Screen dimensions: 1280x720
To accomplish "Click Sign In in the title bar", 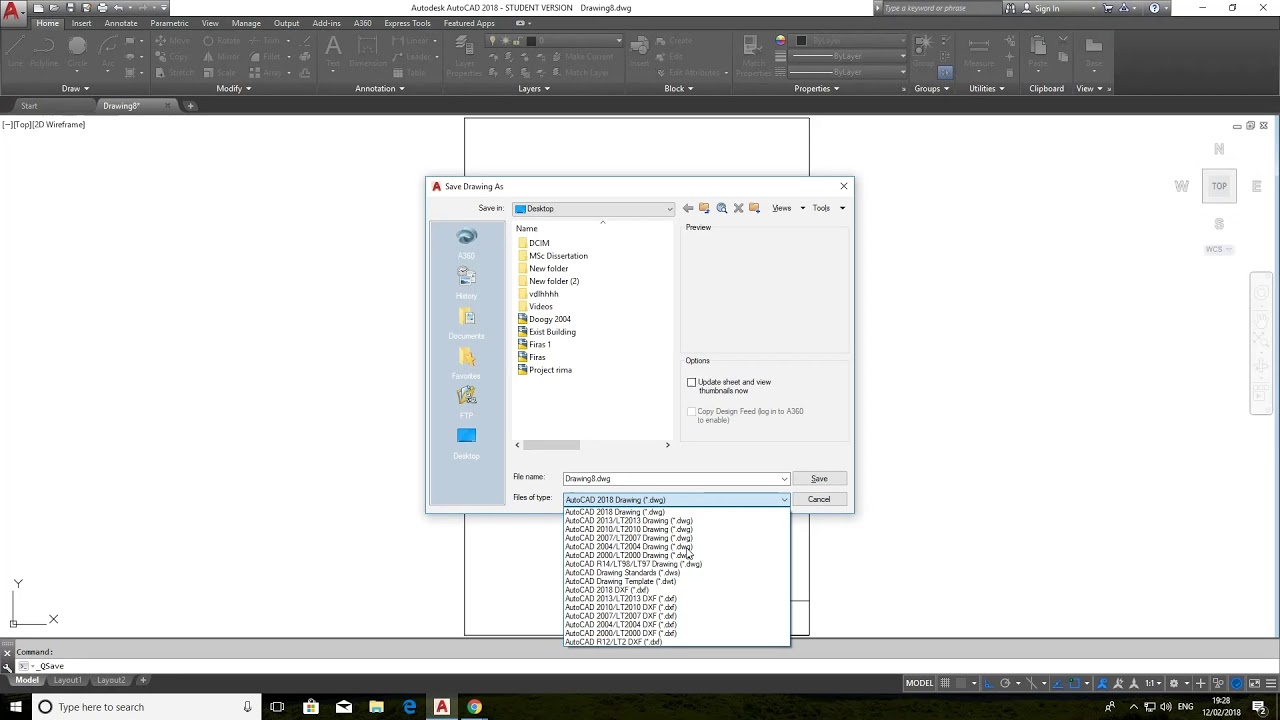I will coord(1047,8).
